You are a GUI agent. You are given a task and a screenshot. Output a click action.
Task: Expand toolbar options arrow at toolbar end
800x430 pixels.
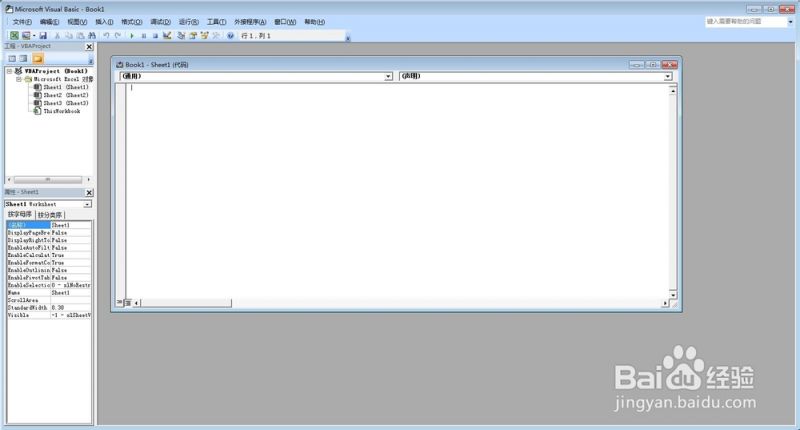(347, 38)
